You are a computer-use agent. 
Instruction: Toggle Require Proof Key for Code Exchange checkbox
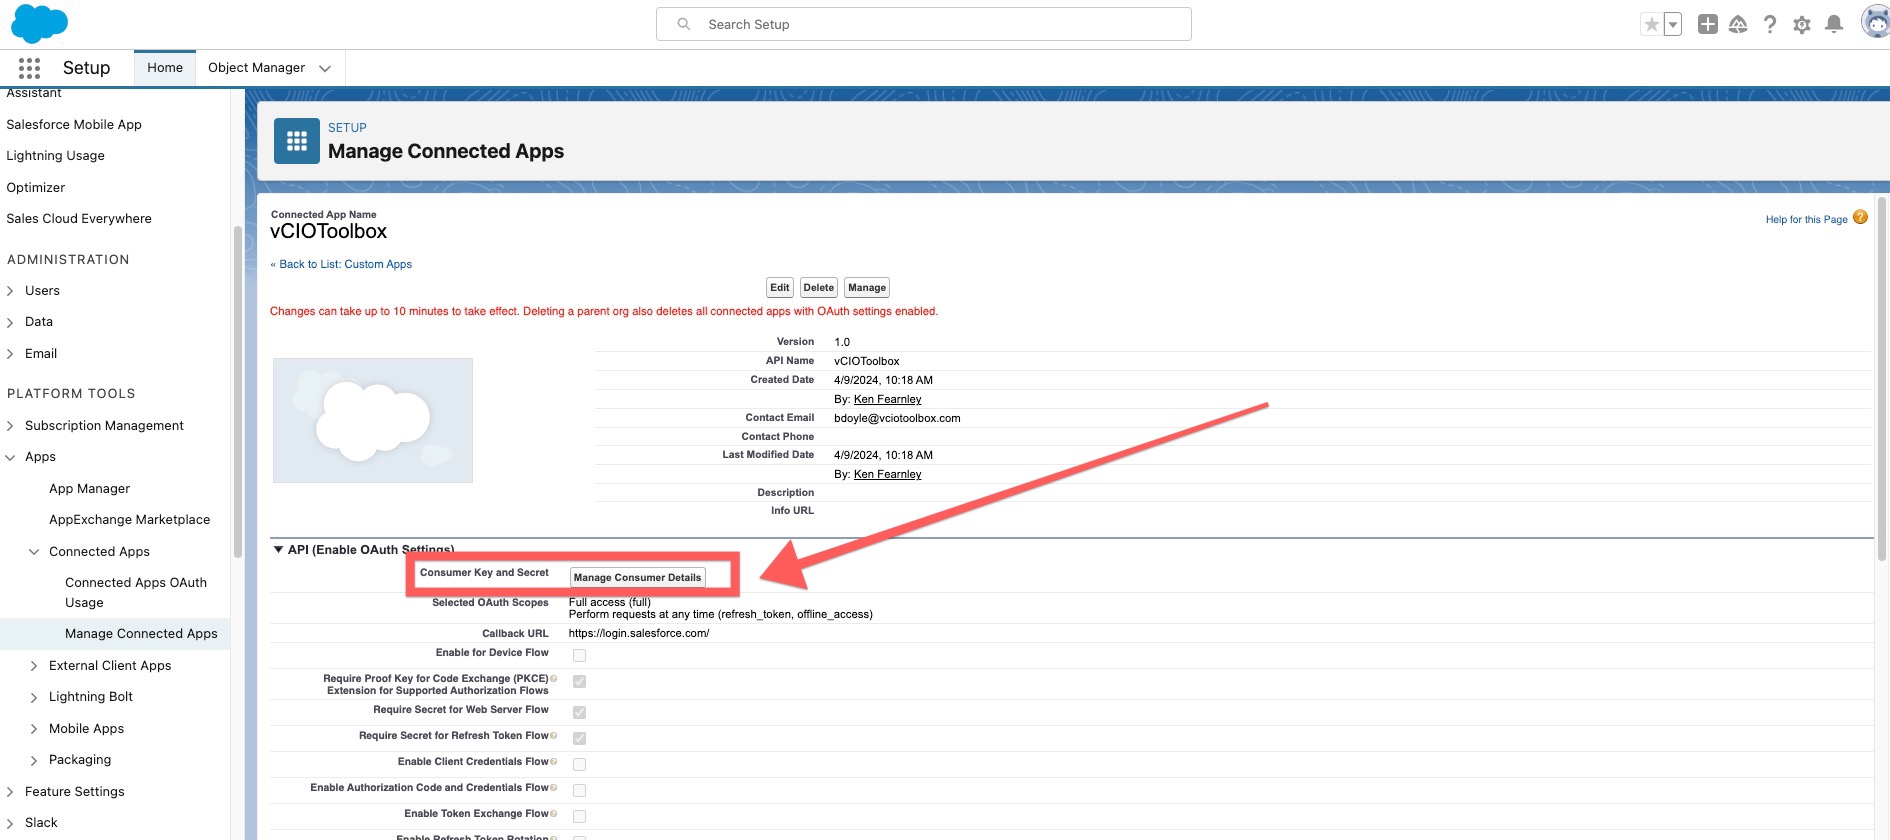[579, 681]
